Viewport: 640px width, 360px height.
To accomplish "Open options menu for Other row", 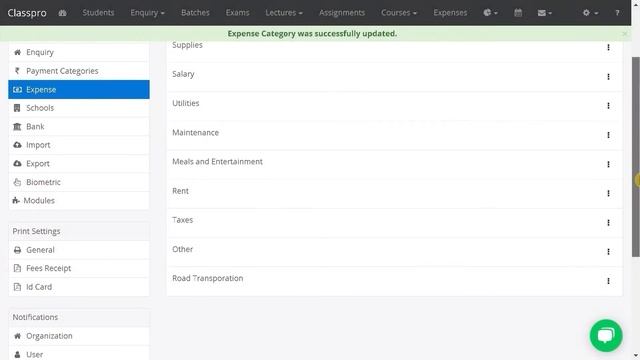I will 608,252.
